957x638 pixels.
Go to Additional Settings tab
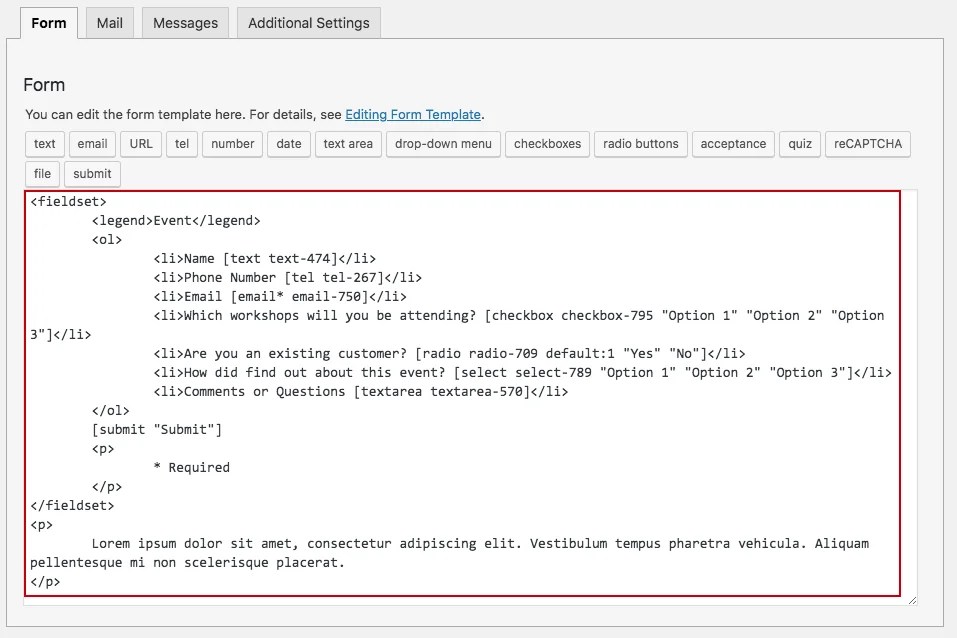pyautogui.click(x=309, y=23)
